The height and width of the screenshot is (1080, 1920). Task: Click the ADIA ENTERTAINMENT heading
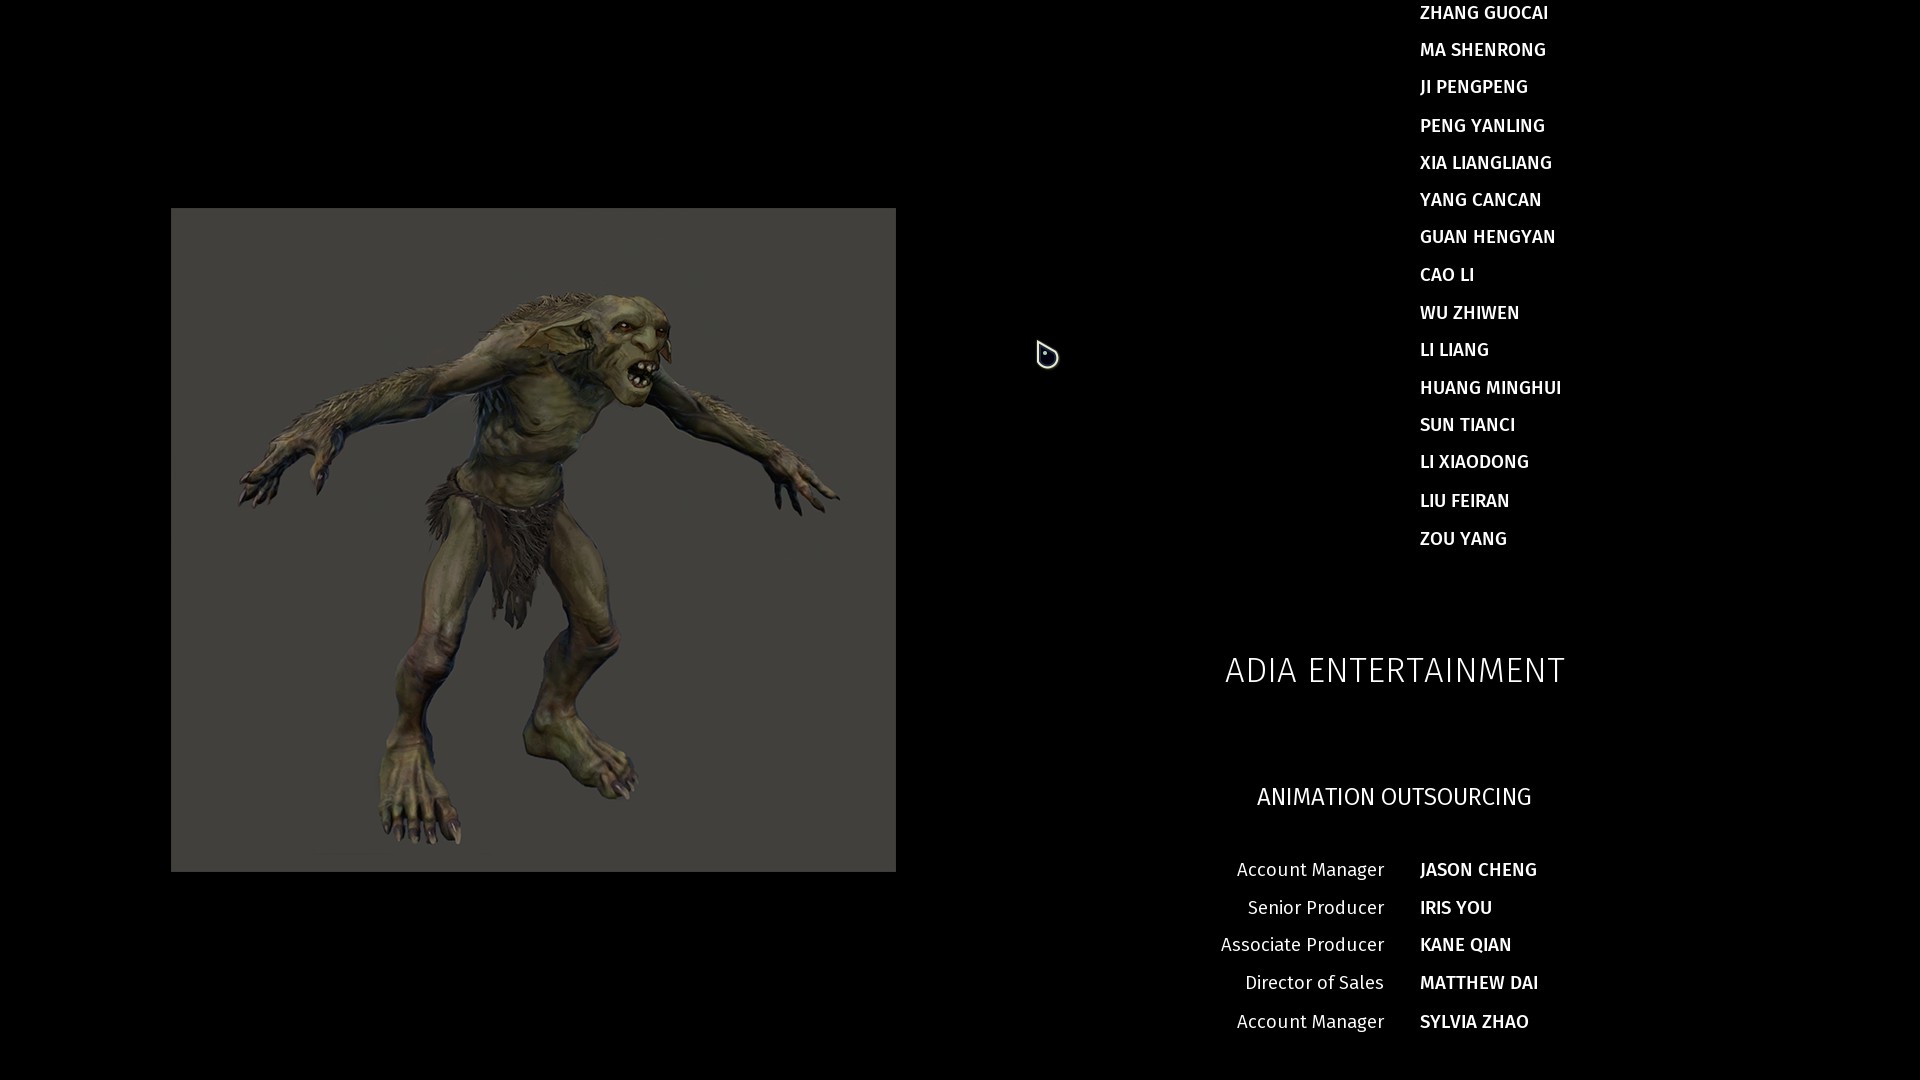point(1394,671)
